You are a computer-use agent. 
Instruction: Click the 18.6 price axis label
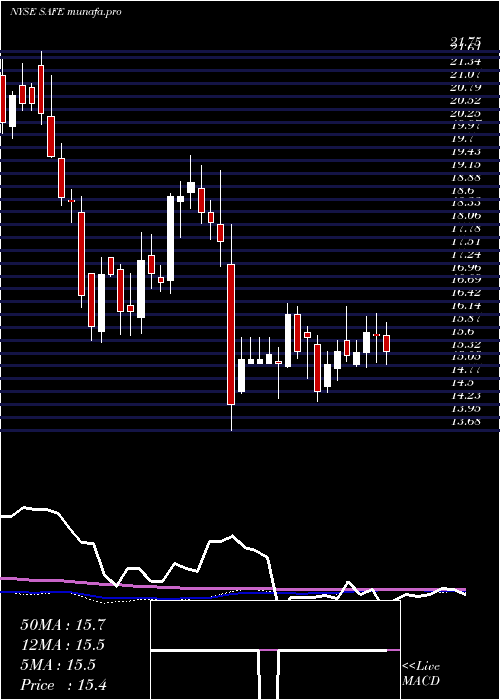pyautogui.click(x=462, y=190)
